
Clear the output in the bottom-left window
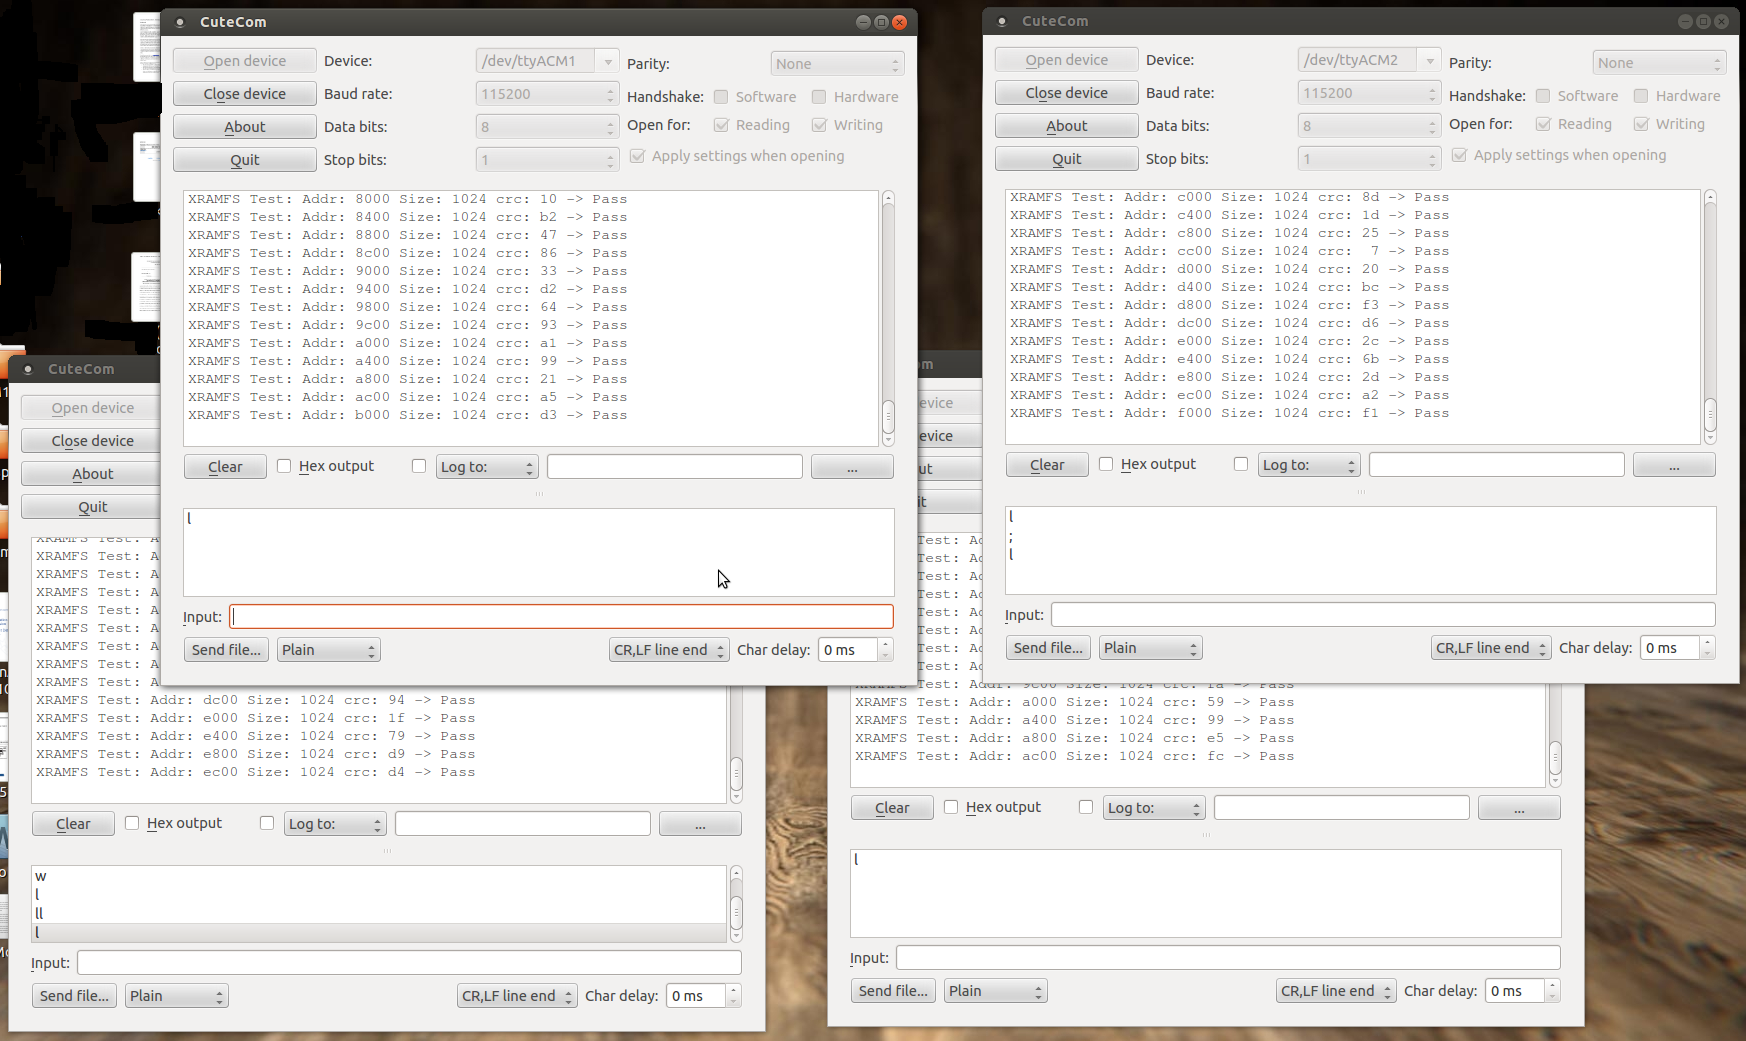click(73, 824)
